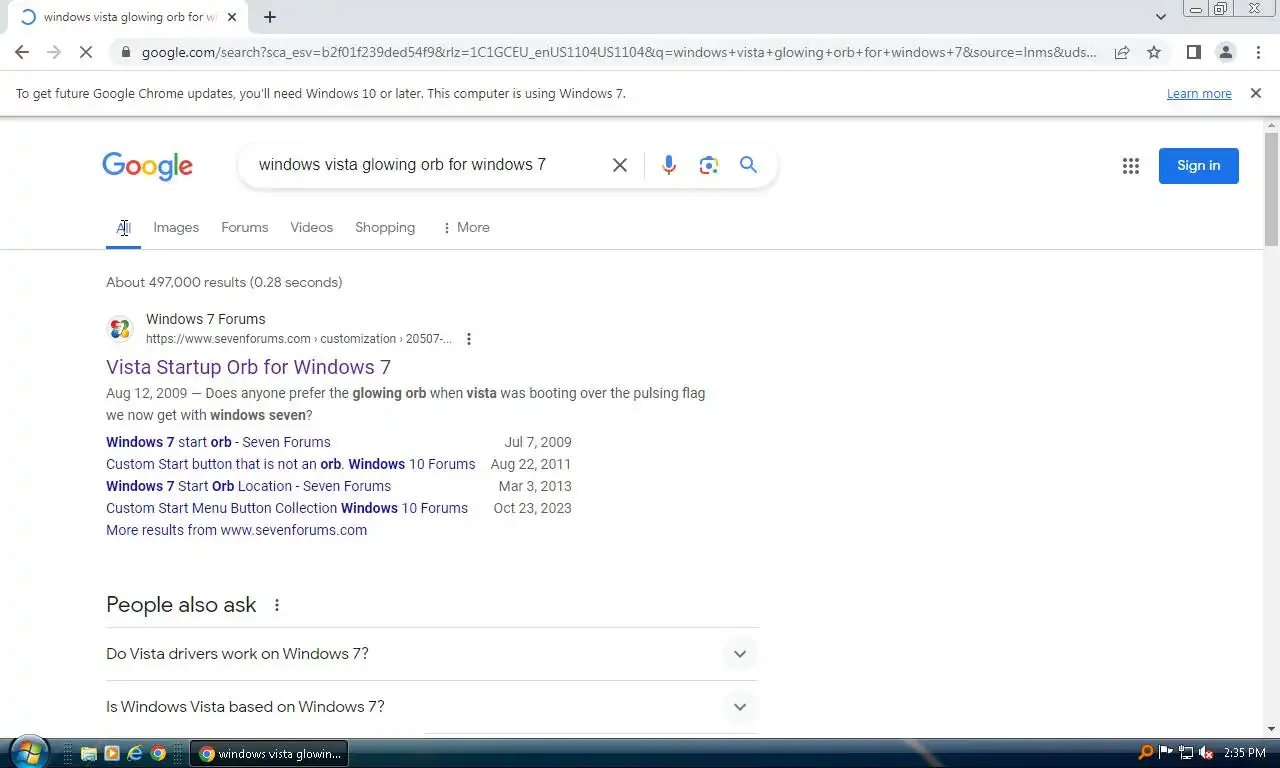
Task: Click the muted volume tray icon
Action: [x=1207, y=753]
